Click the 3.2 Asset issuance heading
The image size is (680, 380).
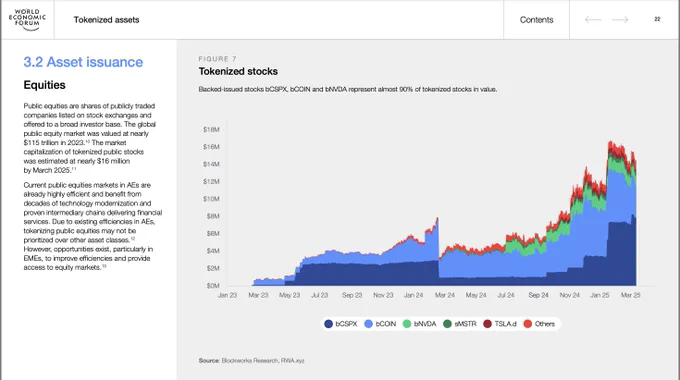(x=83, y=62)
